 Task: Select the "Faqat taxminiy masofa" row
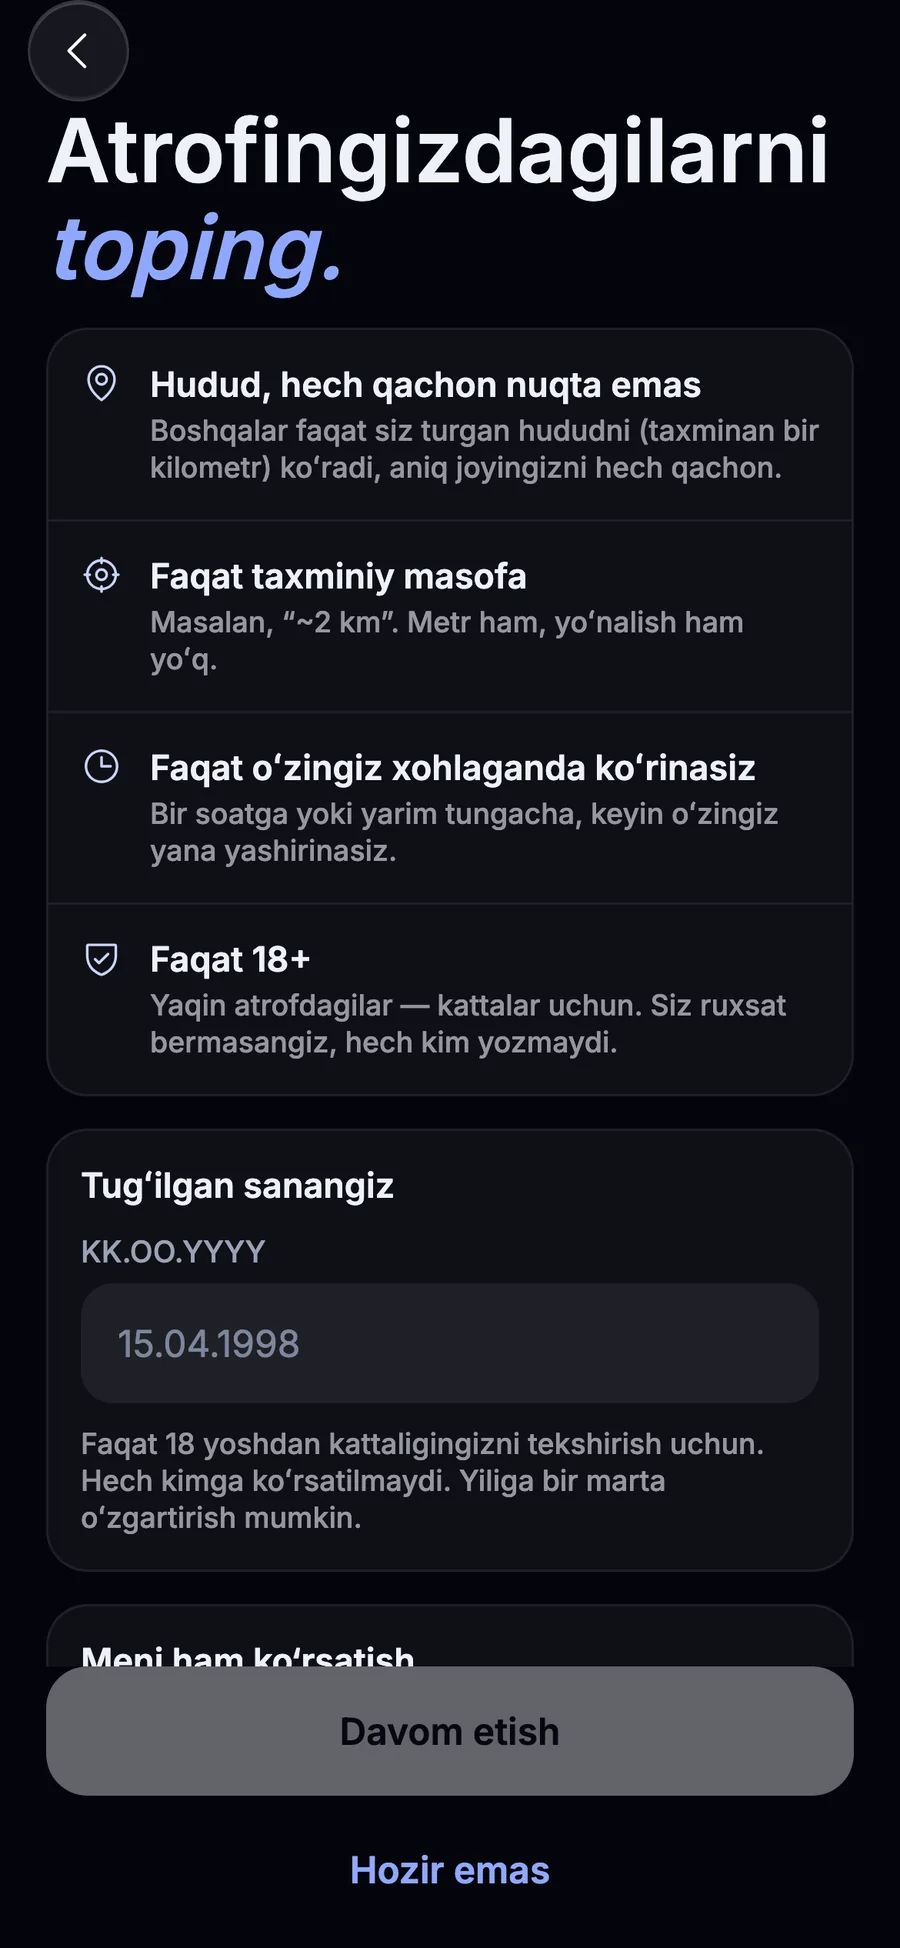[x=450, y=617]
